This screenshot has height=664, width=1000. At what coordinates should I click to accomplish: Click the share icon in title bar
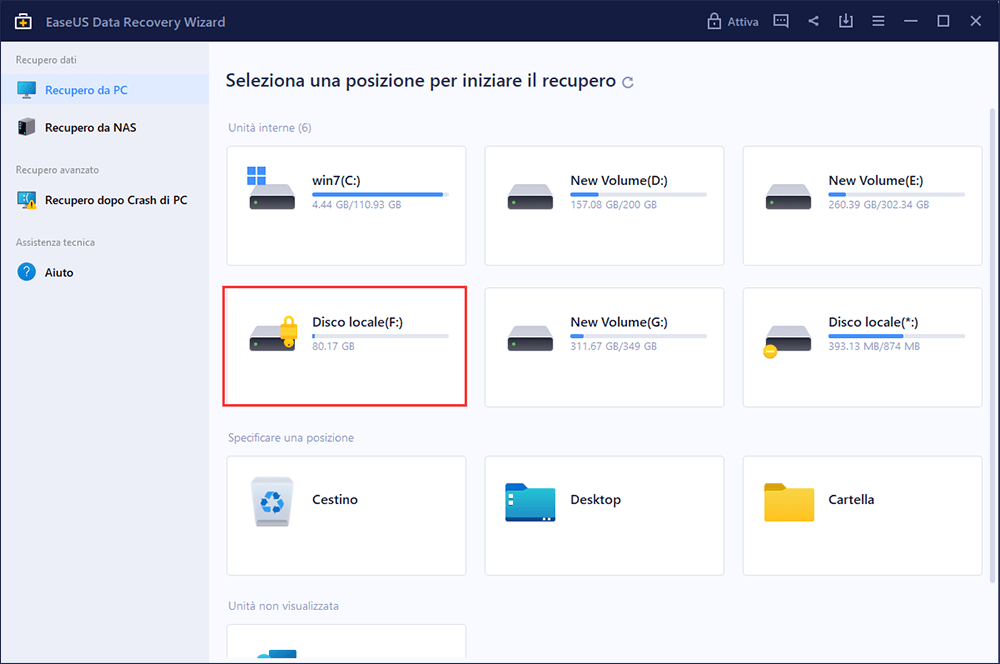click(x=813, y=21)
